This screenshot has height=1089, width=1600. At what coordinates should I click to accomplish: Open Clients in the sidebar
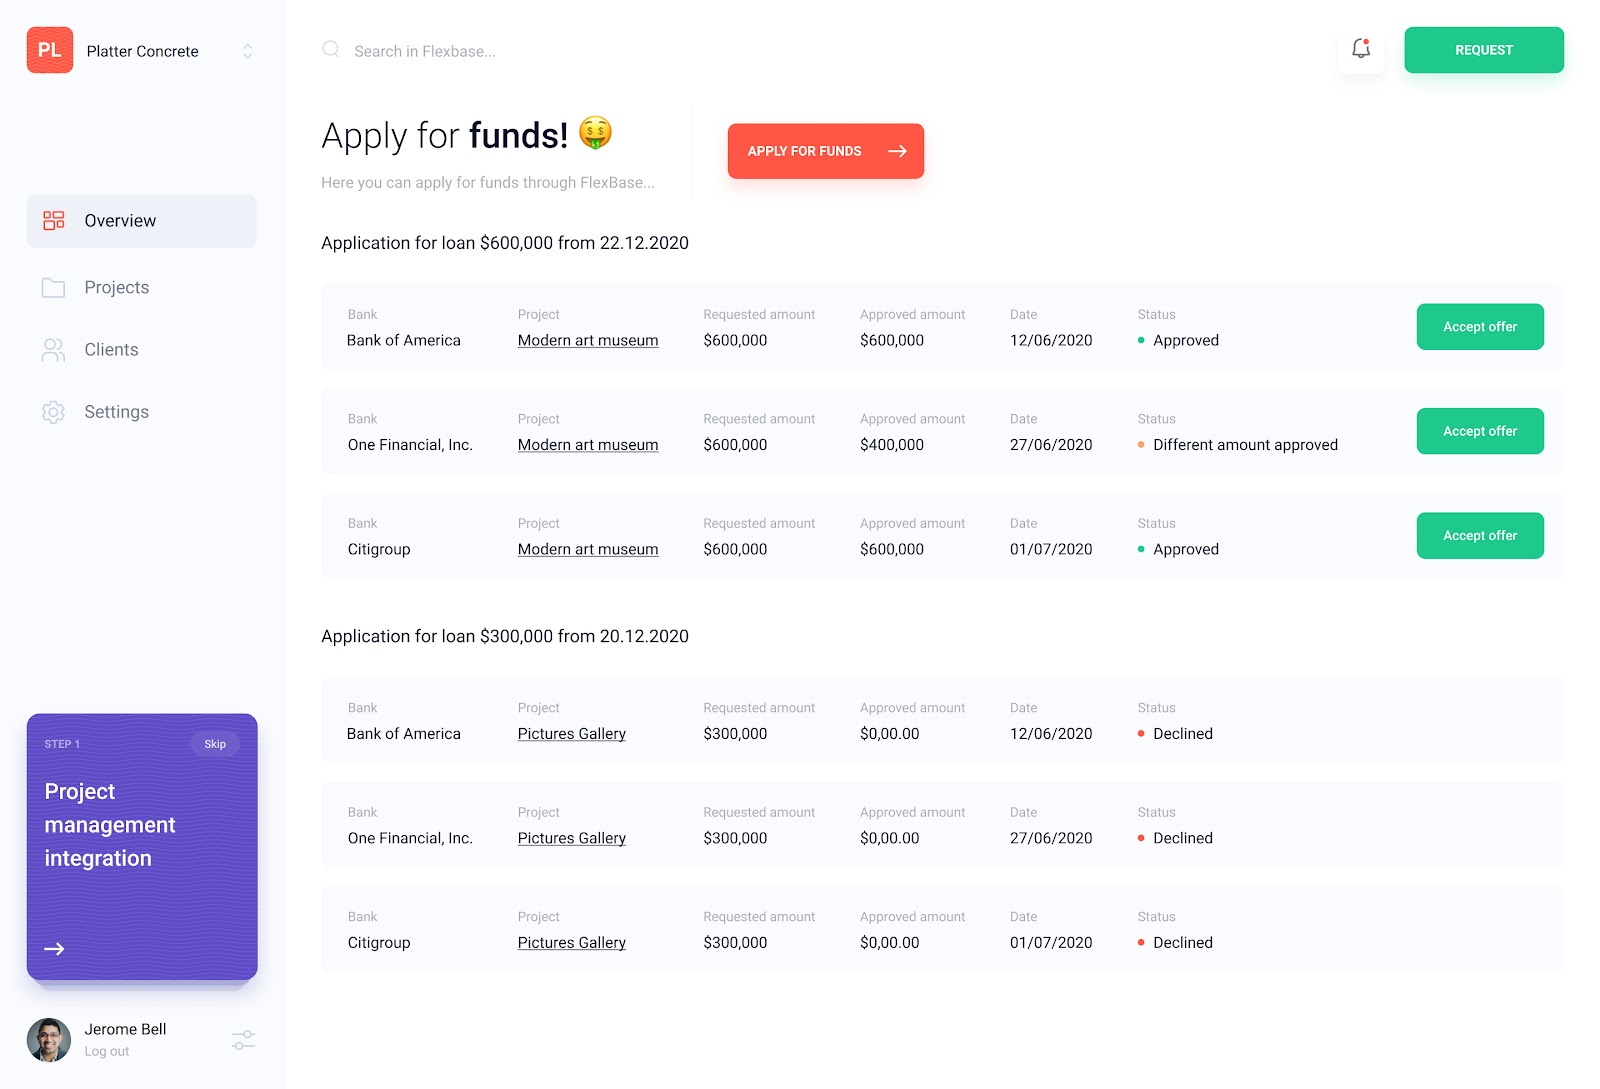[112, 350]
